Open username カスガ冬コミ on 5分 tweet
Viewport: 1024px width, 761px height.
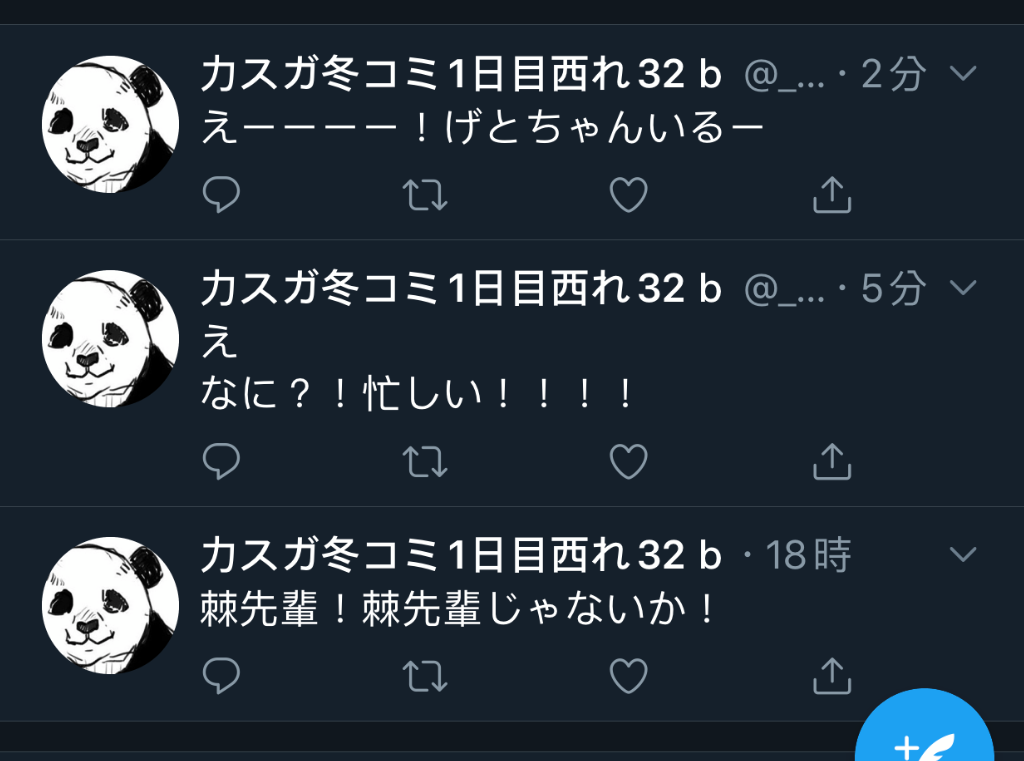461,288
